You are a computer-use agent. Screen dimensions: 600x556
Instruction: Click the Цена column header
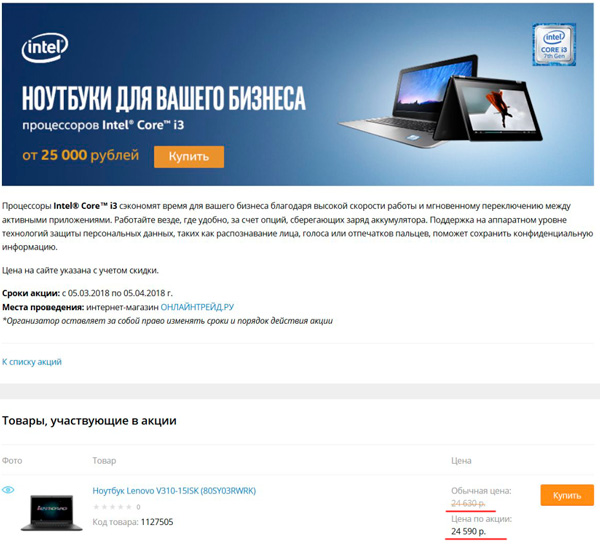pyautogui.click(x=461, y=461)
